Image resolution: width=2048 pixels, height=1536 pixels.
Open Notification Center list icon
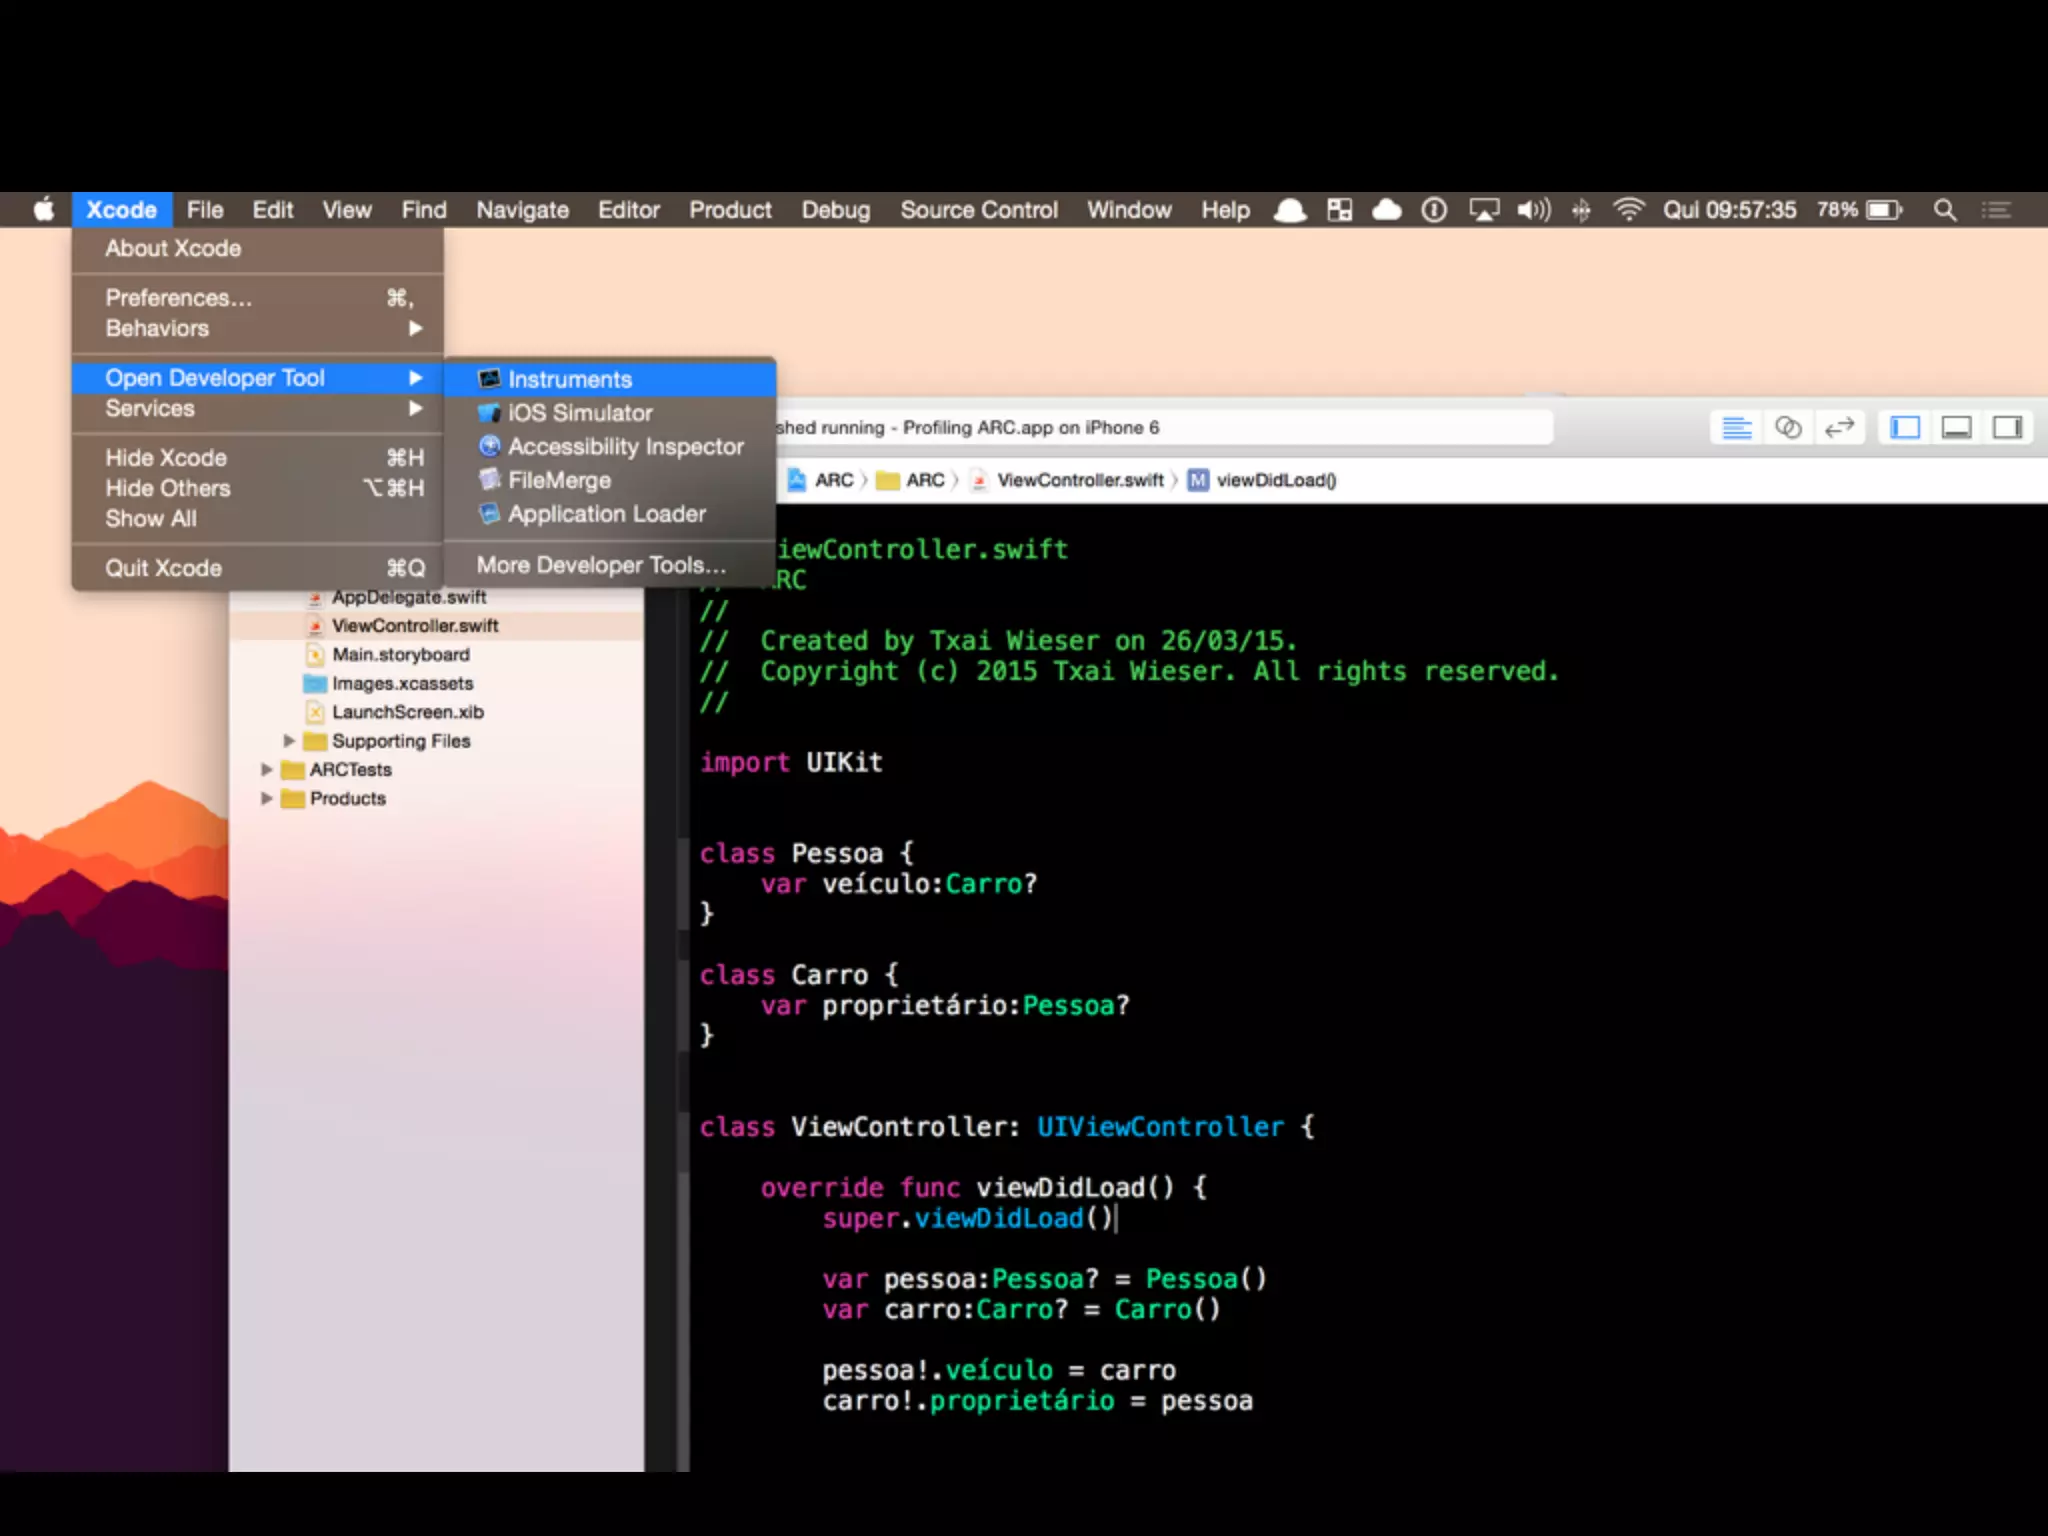coord(1996,210)
